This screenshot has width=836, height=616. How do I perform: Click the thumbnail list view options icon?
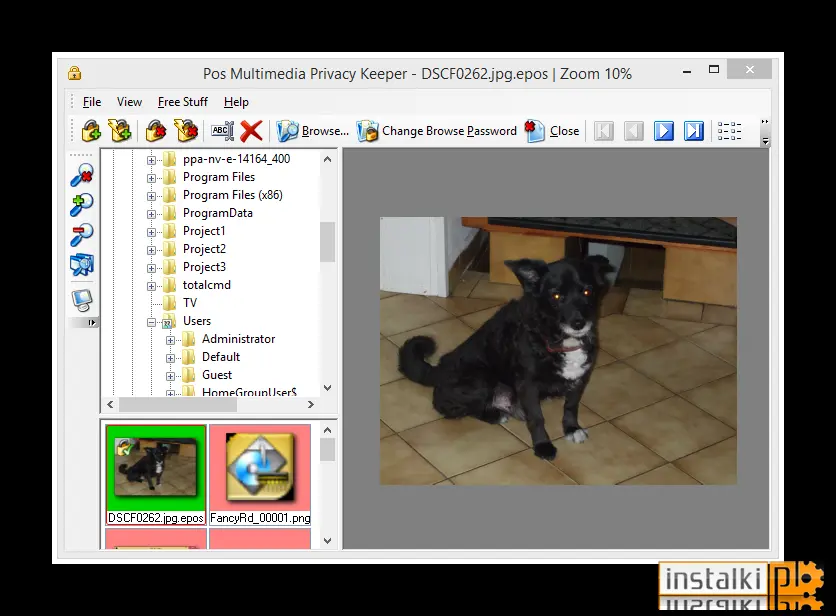[729, 131]
